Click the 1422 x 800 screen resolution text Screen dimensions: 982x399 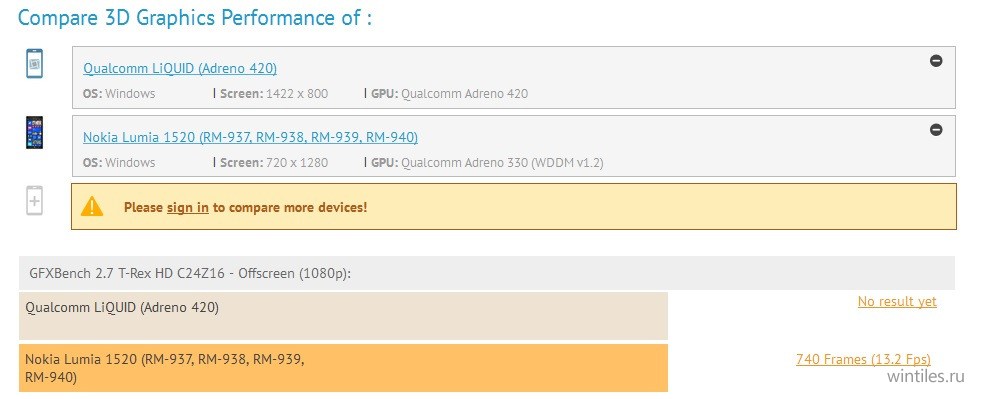[x=297, y=94]
